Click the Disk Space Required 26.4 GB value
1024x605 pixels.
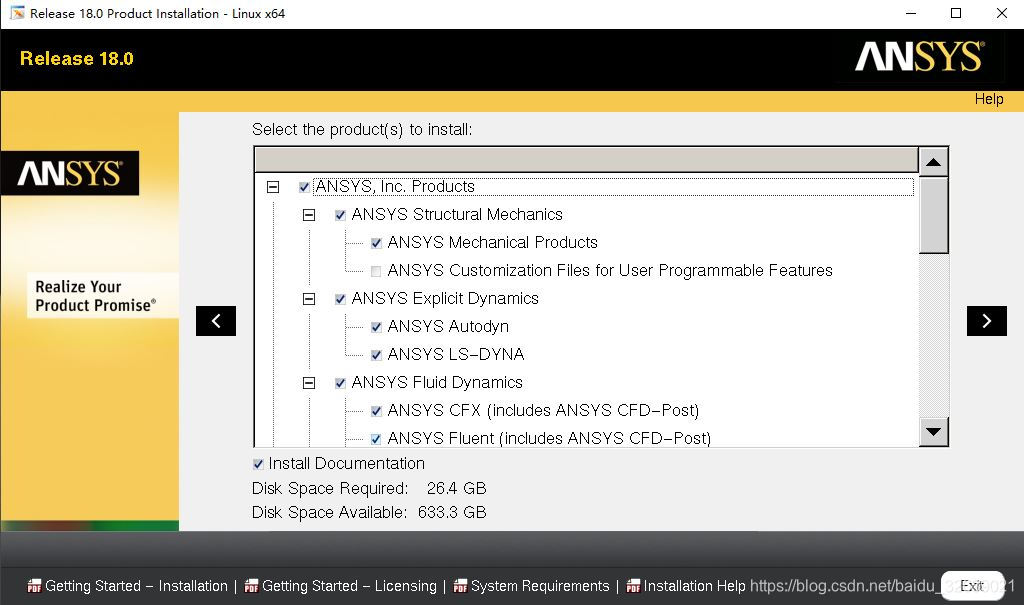pyautogui.click(x=456, y=489)
